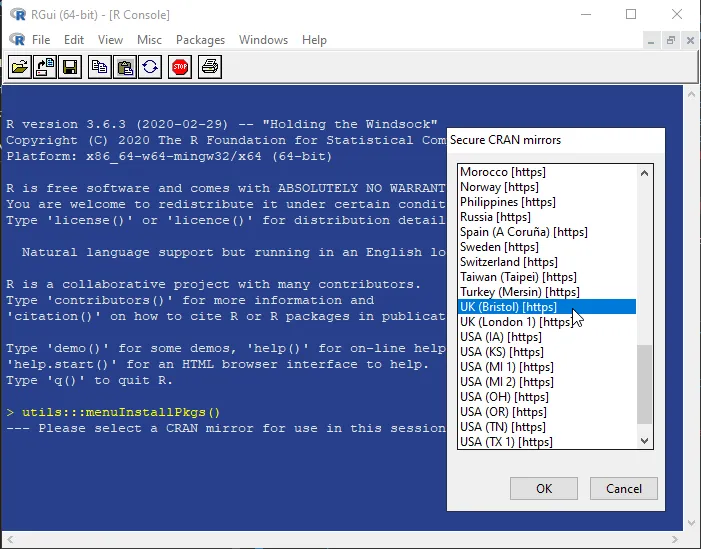Click console horizontal scrollbar right arrow

pos(675,539)
